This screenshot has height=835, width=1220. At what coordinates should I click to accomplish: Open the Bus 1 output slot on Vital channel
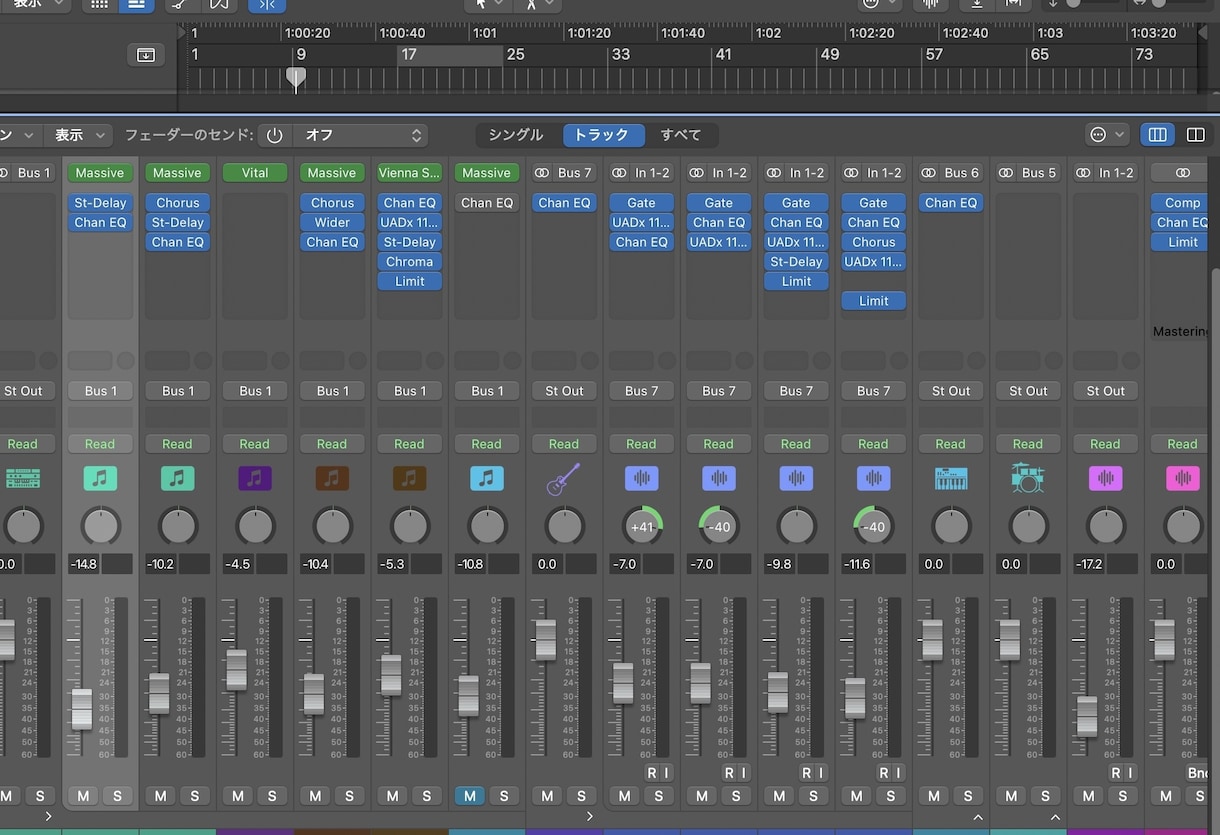[x=255, y=391]
